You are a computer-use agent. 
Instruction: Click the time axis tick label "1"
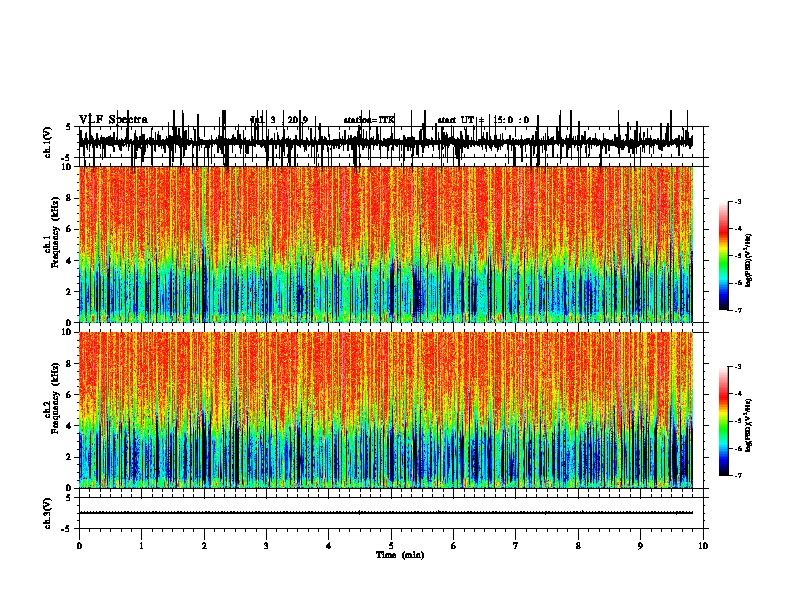(141, 546)
